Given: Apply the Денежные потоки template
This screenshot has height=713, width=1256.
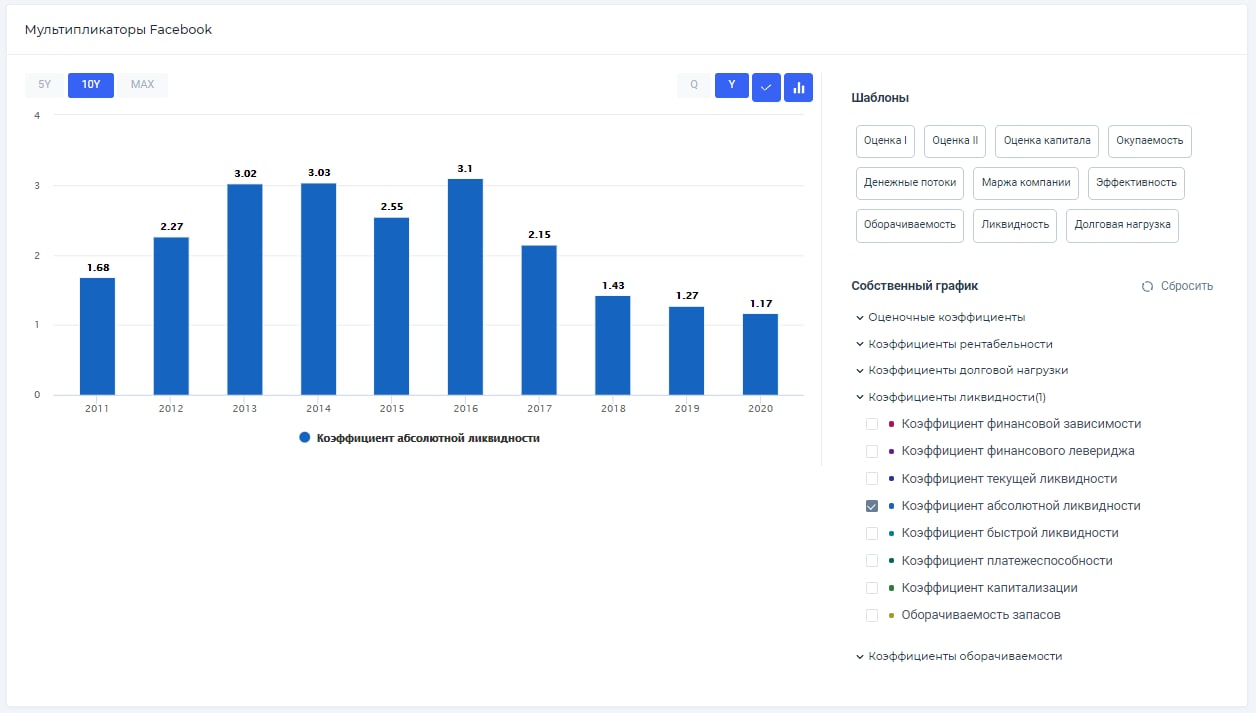Looking at the screenshot, I should click(x=910, y=183).
